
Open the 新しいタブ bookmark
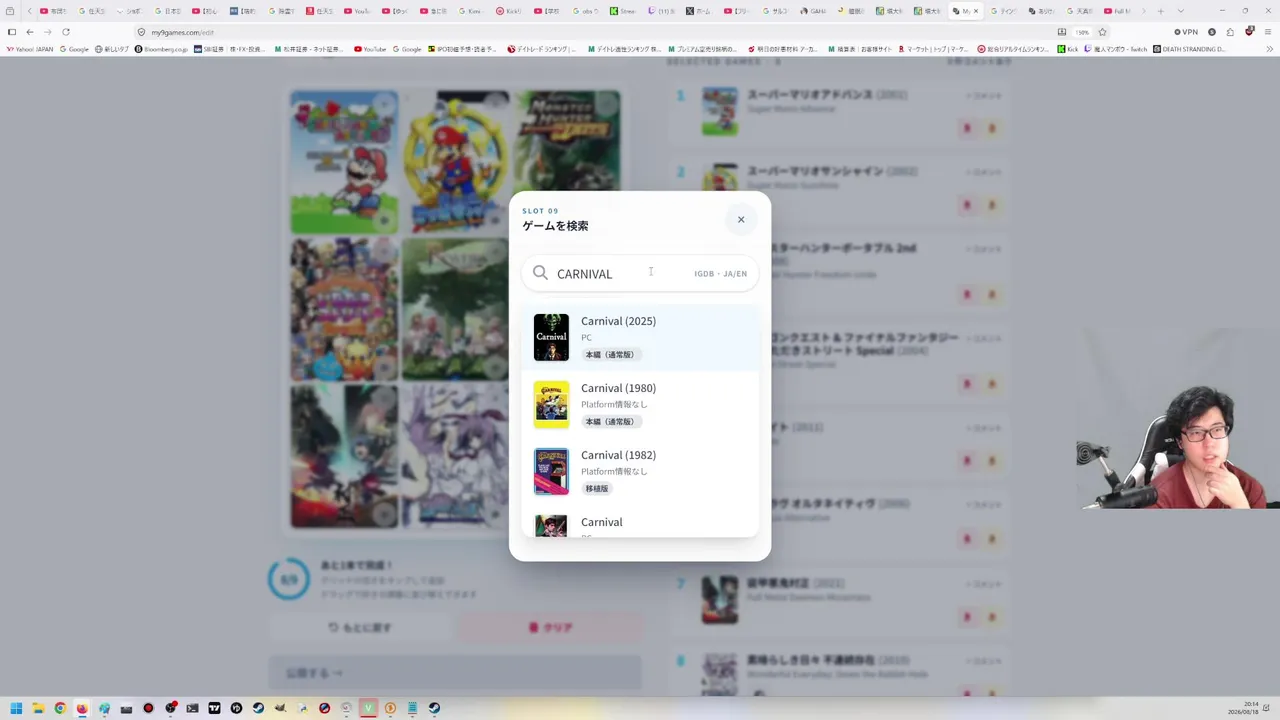[110, 49]
